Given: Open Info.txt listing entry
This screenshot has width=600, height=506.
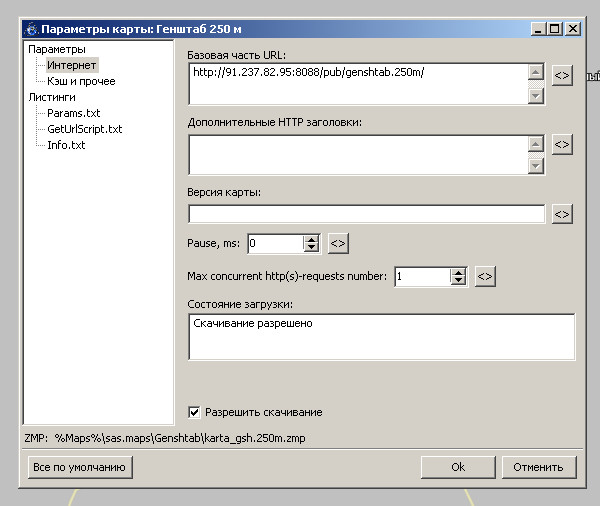Looking at the screenshot, I should tap(67, 145).
